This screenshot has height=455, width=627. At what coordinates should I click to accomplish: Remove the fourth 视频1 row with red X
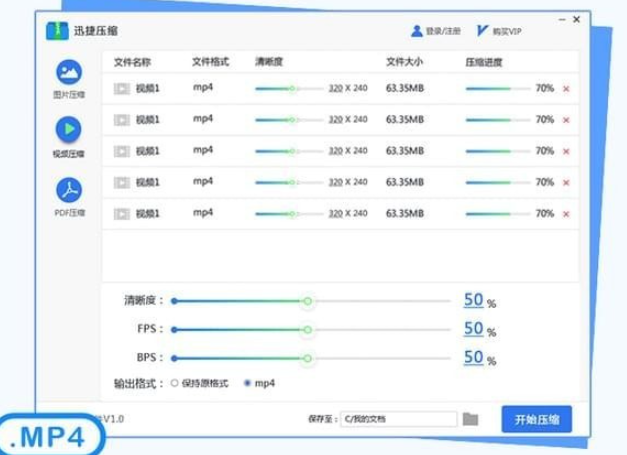point(566,183)
